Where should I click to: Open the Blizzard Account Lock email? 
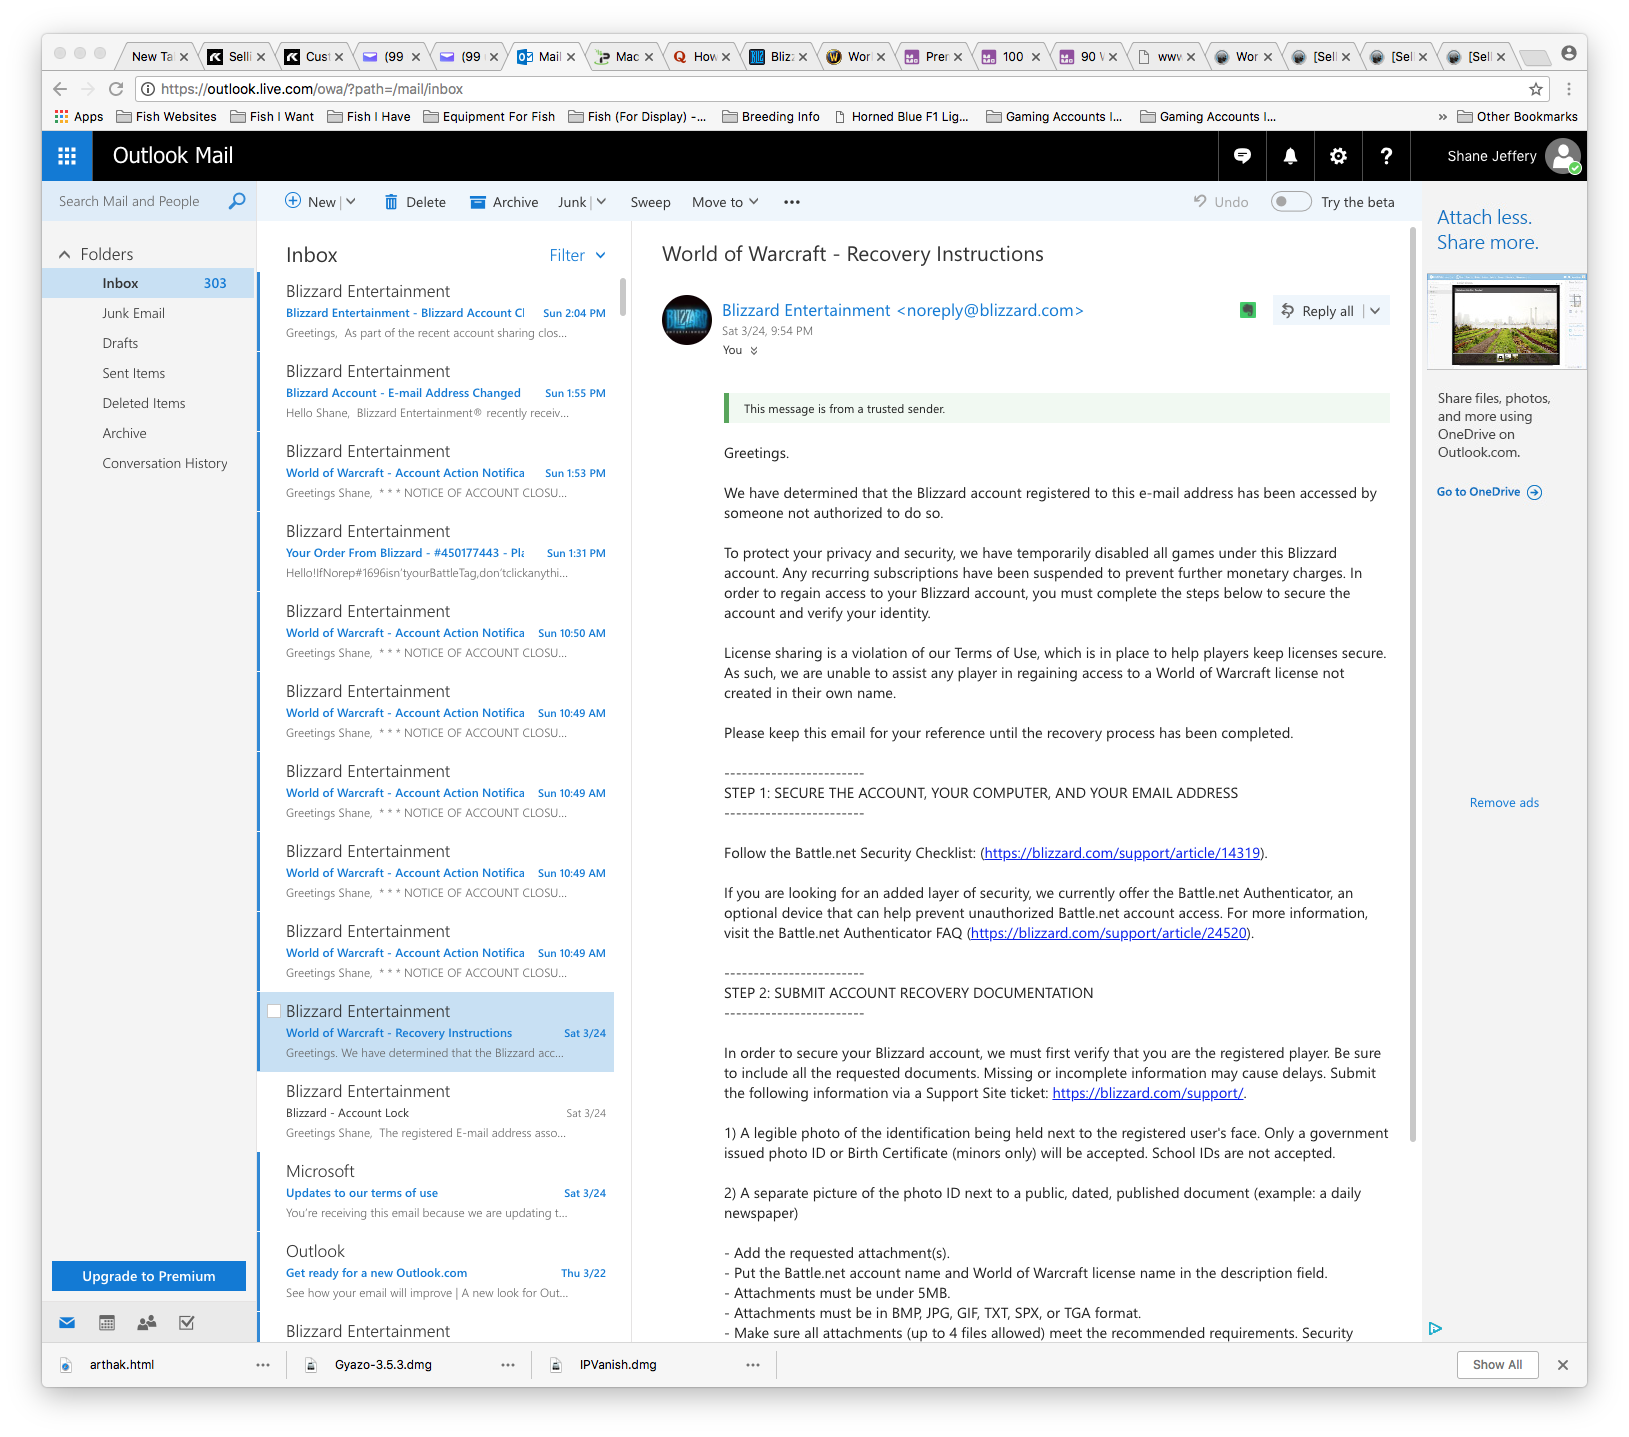[437, 1112]
